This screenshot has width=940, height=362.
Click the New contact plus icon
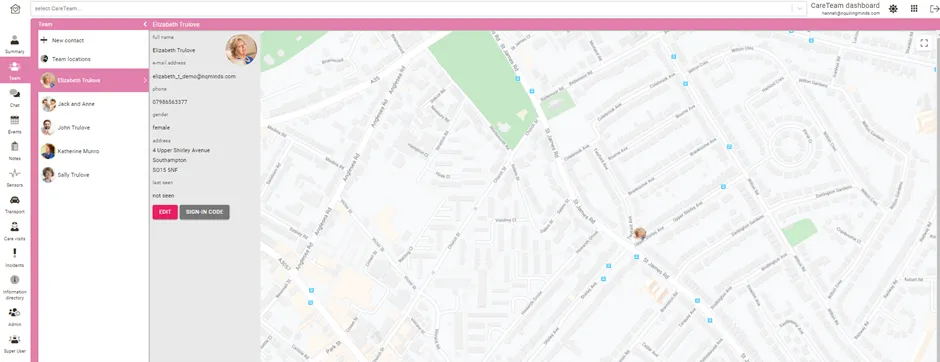(x=44, y=40)
